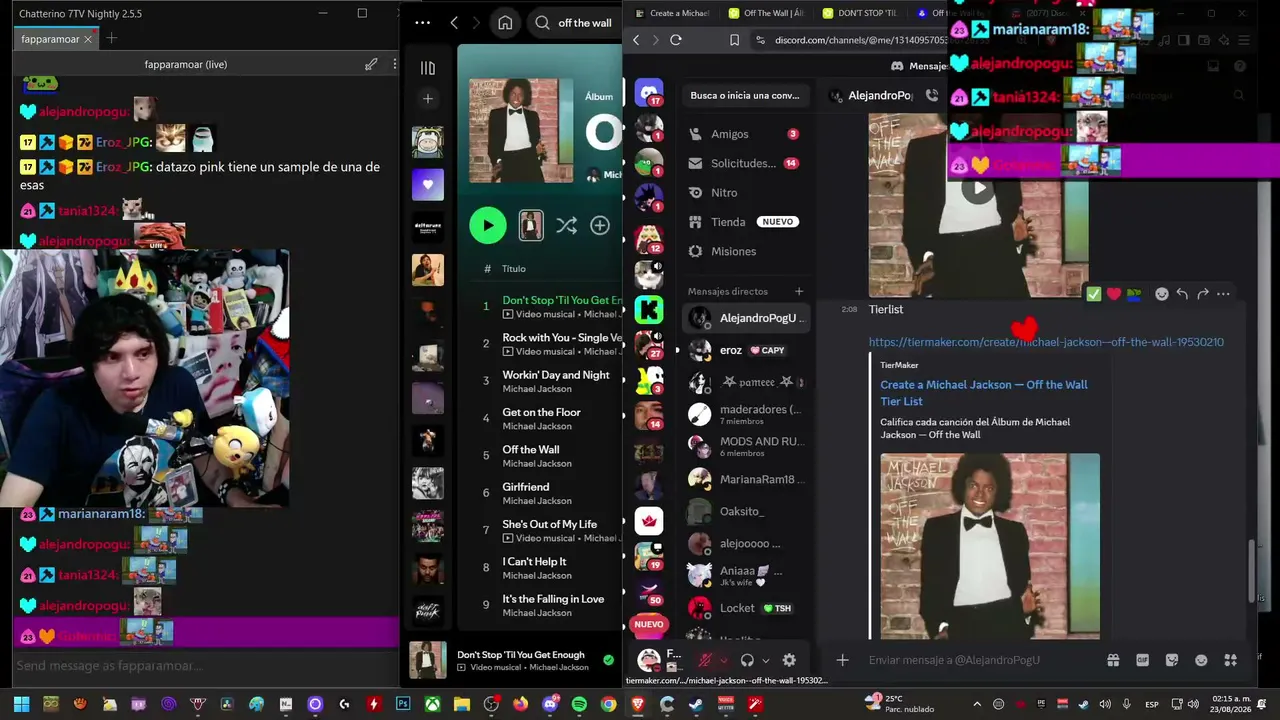
Task: Add the album to library with plus icon
Action: [x=600, y=226]
